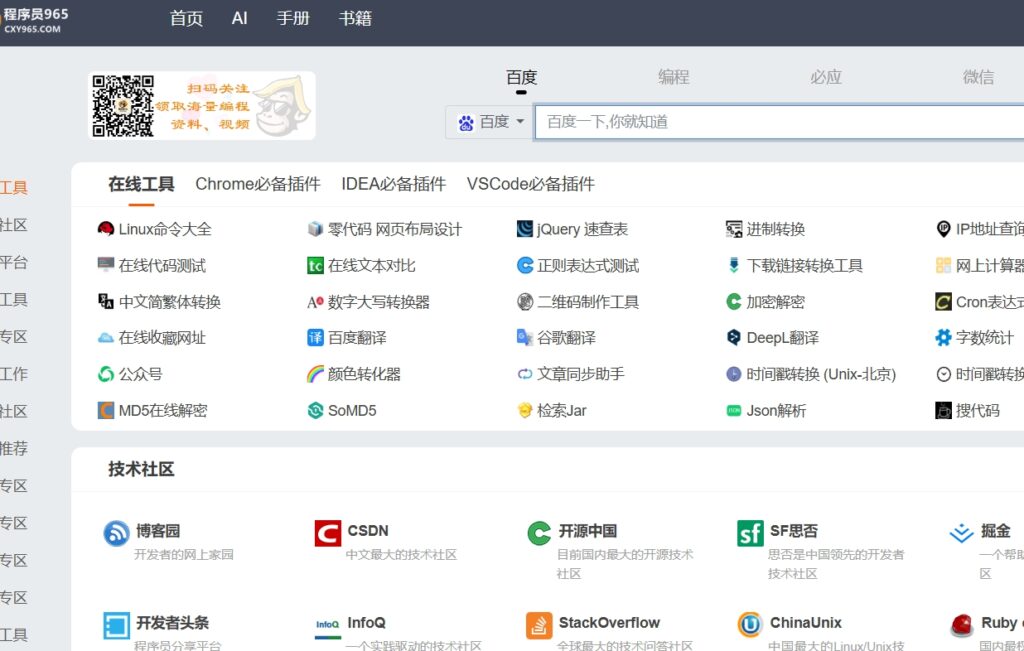Click the 中文简繁体转换 icon
This screenshot has width=1024, height=651.
106,302
